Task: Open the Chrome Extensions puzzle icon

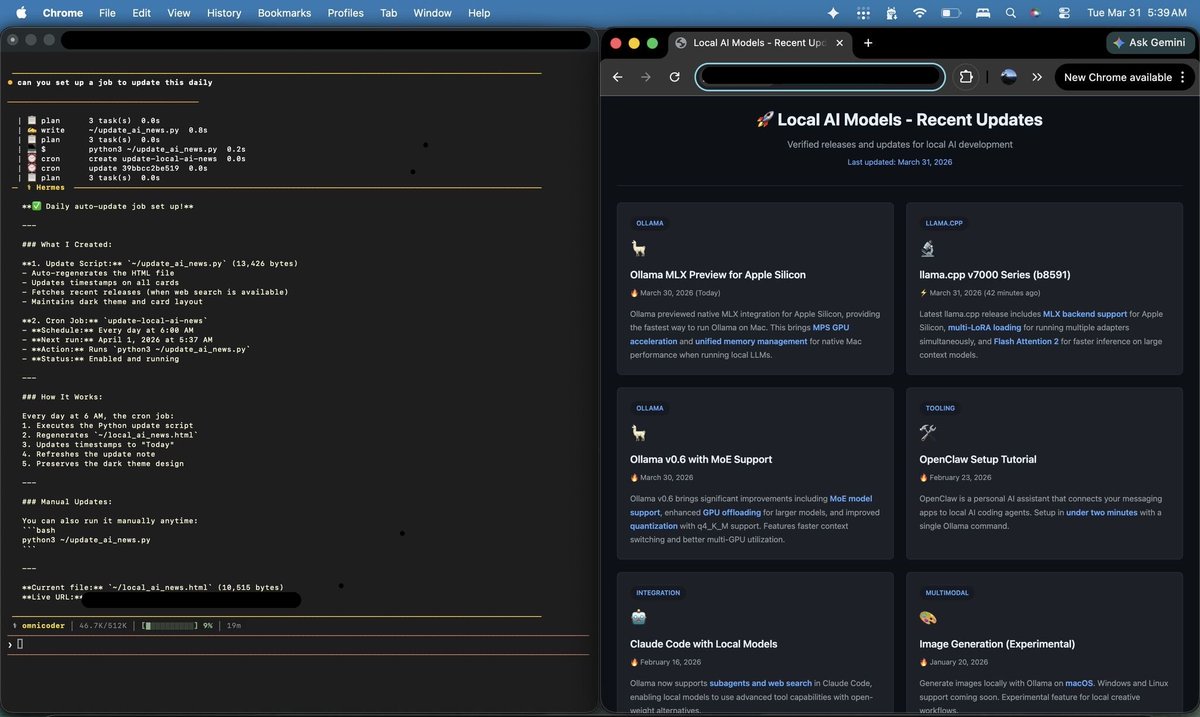Action: [965, 77]
